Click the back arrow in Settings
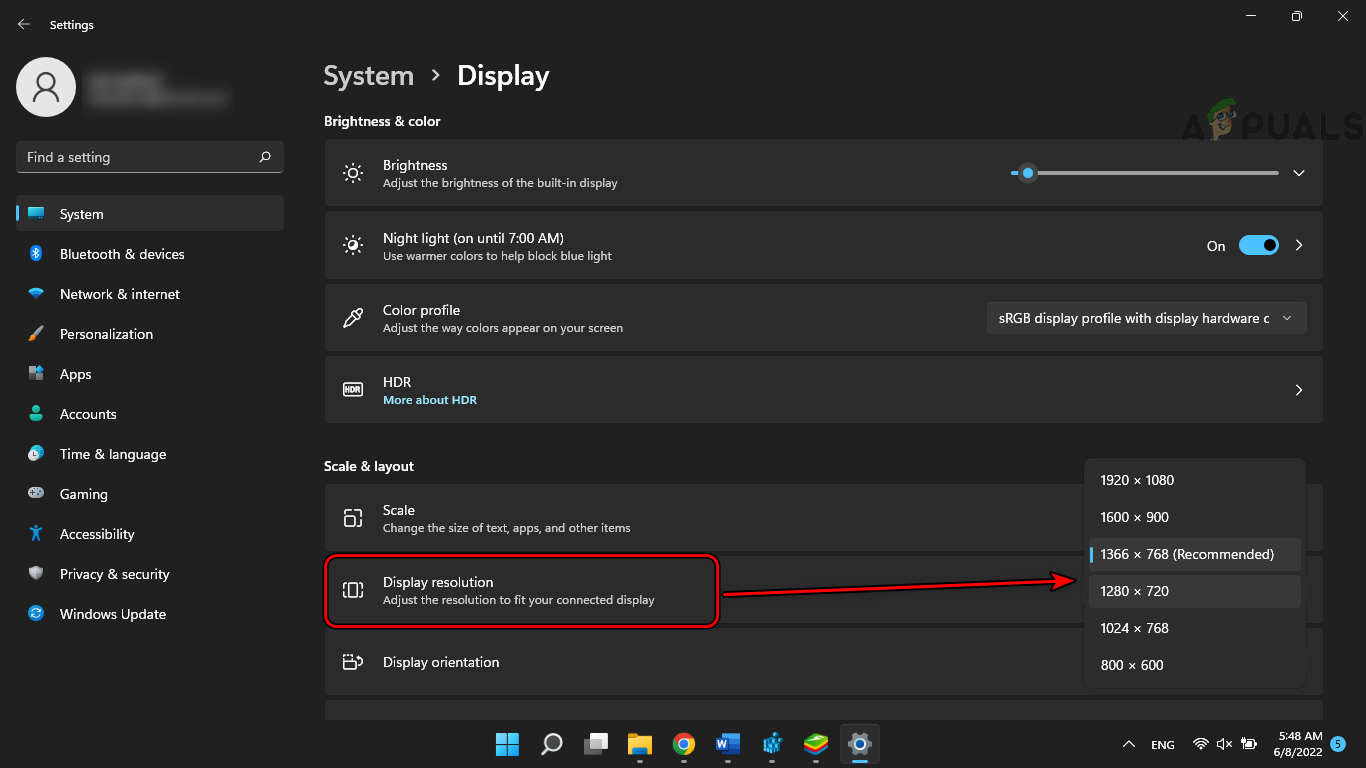This screenshot has width=1366, height=768. click(24, 24)
